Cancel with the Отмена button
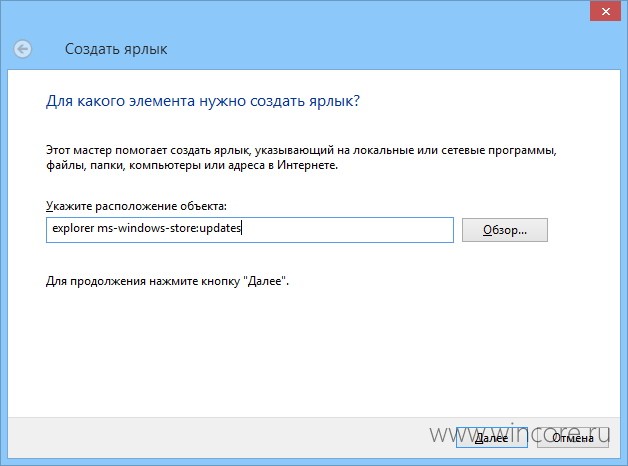Screen dimensions: 628x466 click(573, 438)
